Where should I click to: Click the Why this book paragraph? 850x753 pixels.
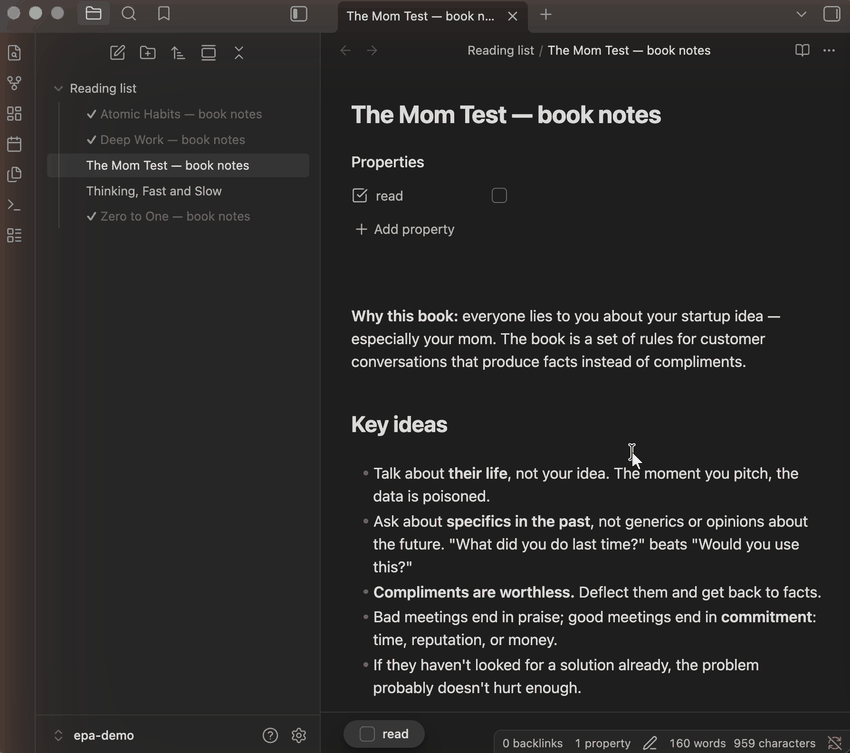[x=565, y=339]
